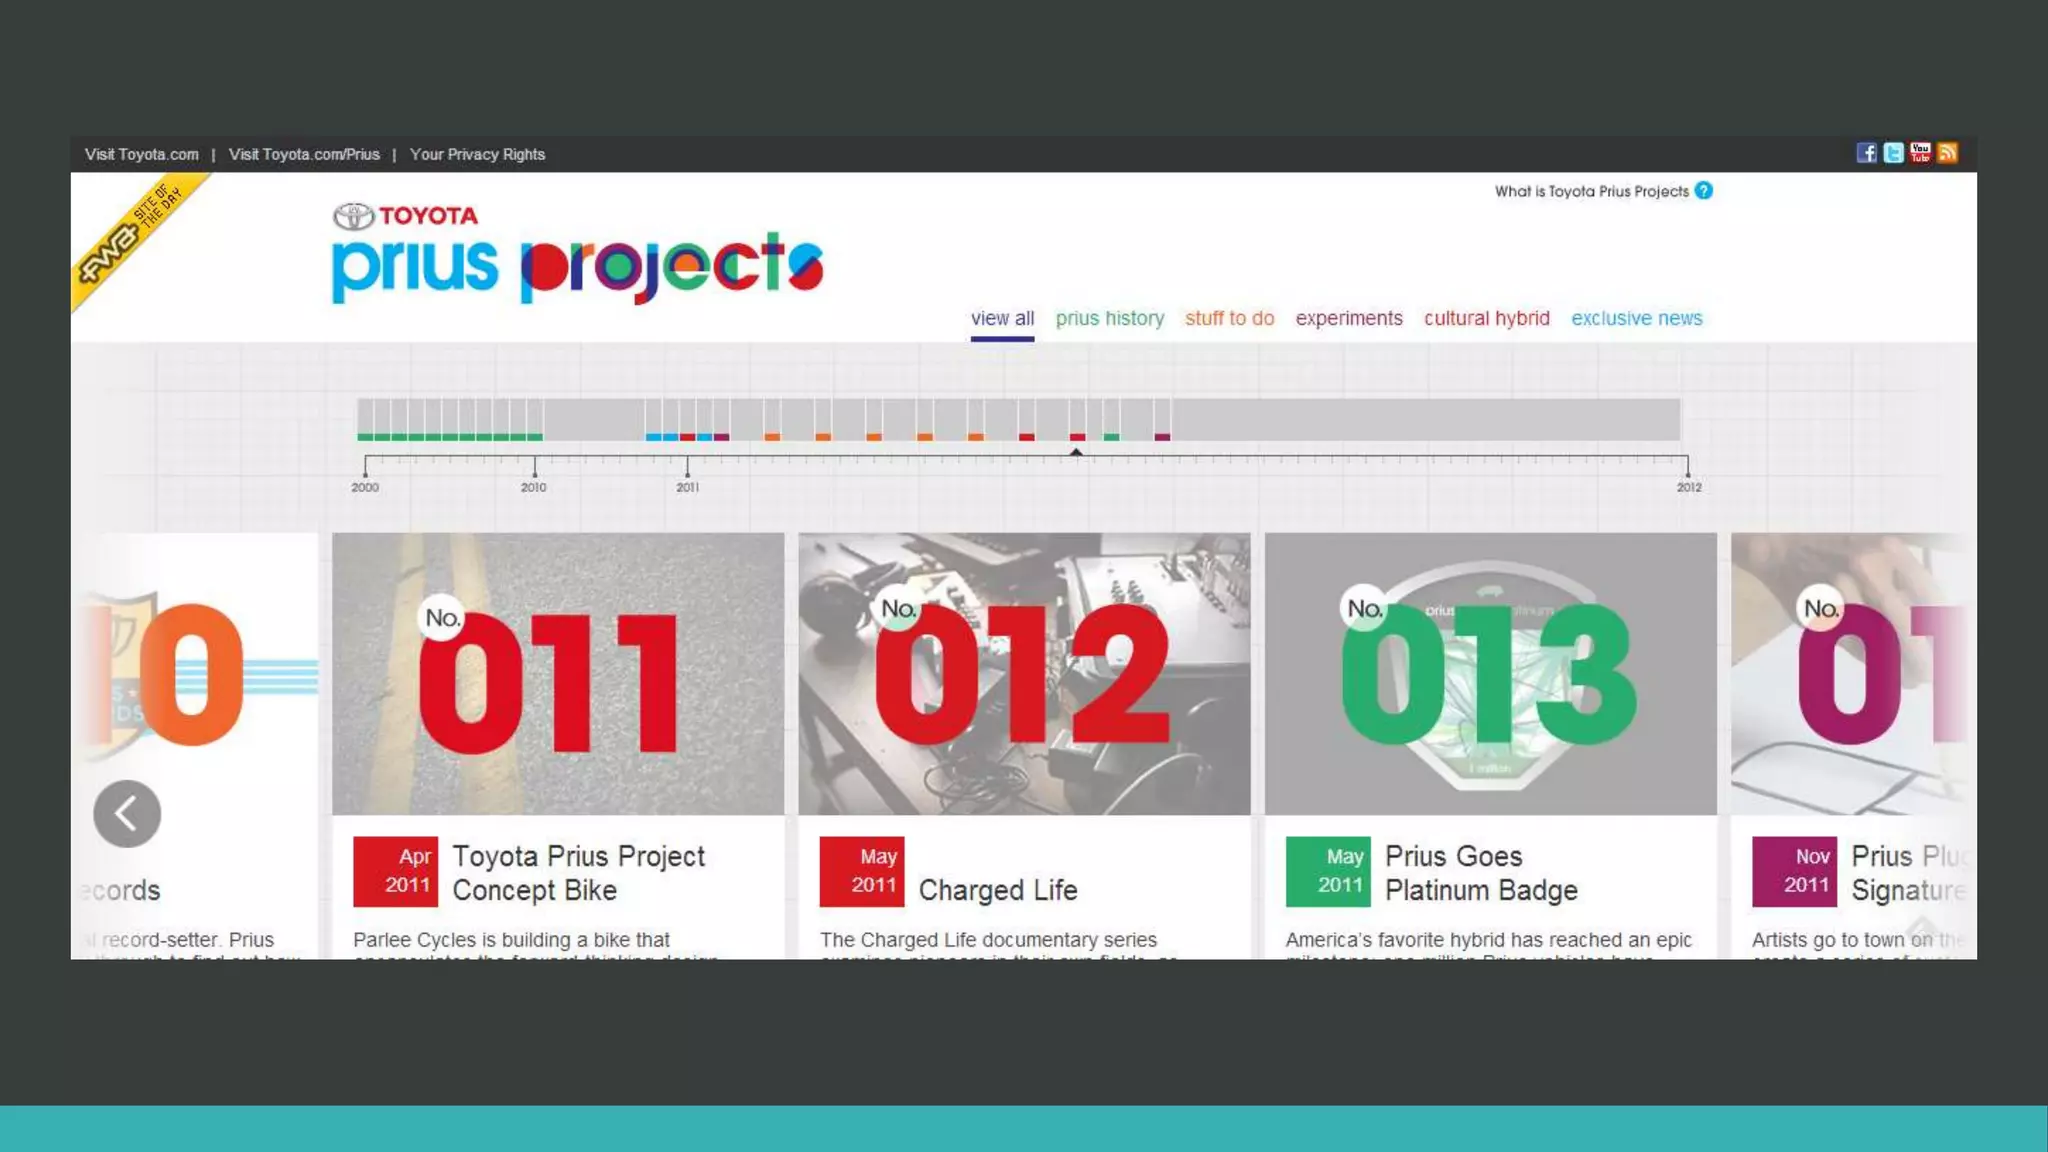Follow the Visit Toyota.com link

(x=142, y=154)
